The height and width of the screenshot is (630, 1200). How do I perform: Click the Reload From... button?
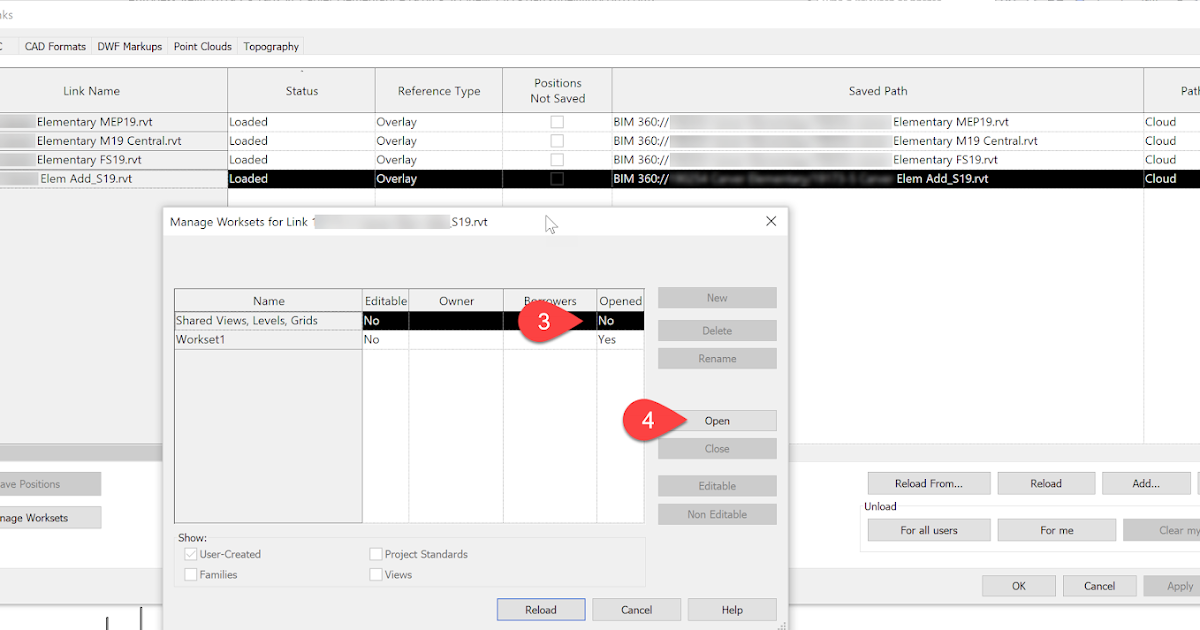pos(928,483)
